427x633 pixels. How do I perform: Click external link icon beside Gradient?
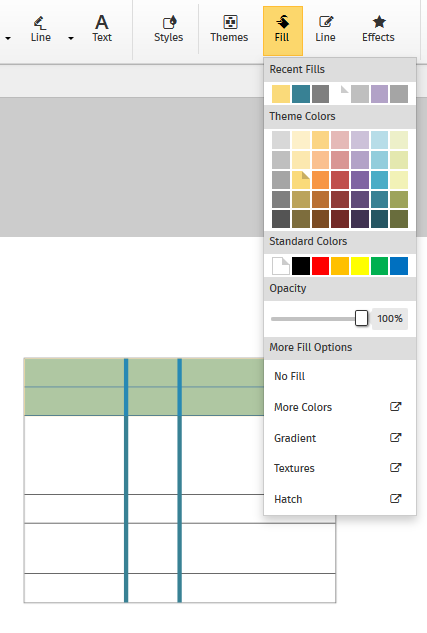396,437
